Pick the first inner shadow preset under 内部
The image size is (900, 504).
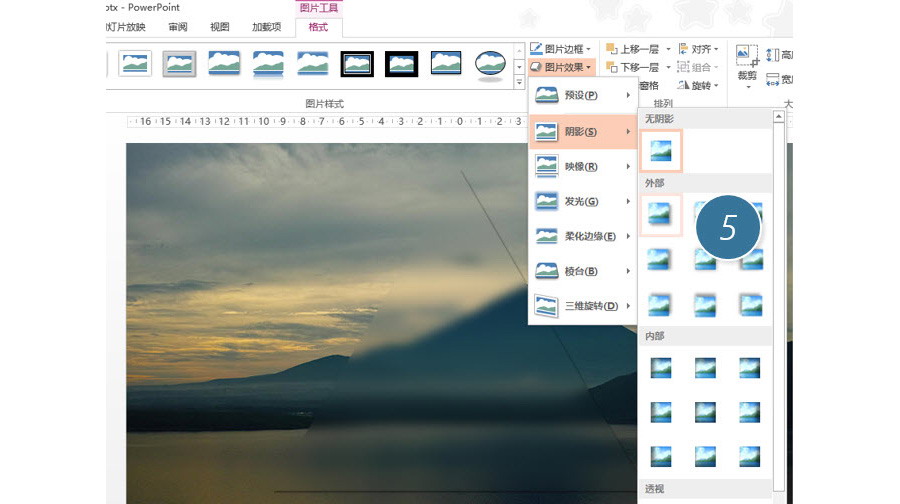pyautogui.click(x=660, y=367)
